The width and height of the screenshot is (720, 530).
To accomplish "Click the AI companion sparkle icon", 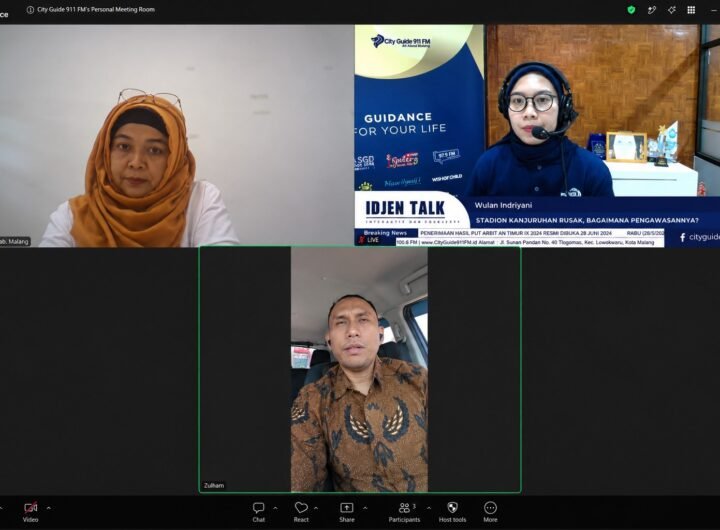I will [672, 10].
